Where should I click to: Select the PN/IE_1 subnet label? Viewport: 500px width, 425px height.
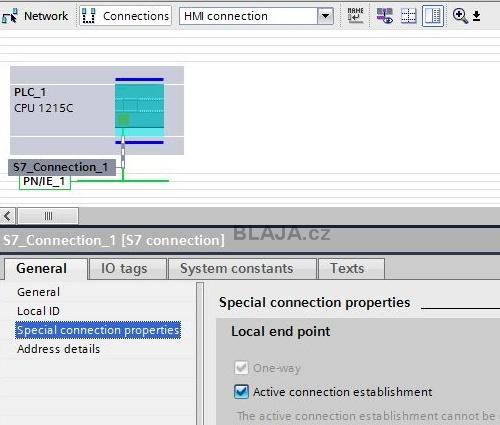click(45, 182)
